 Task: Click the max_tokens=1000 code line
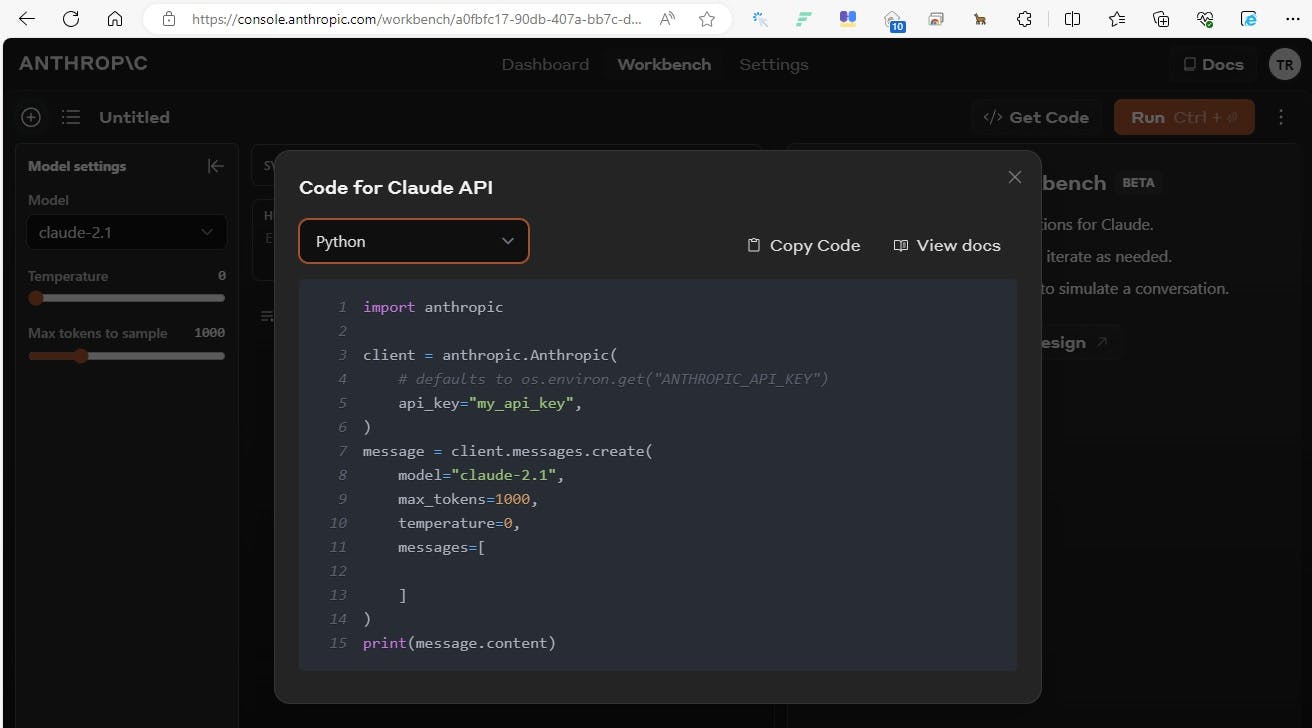(468, 499)
